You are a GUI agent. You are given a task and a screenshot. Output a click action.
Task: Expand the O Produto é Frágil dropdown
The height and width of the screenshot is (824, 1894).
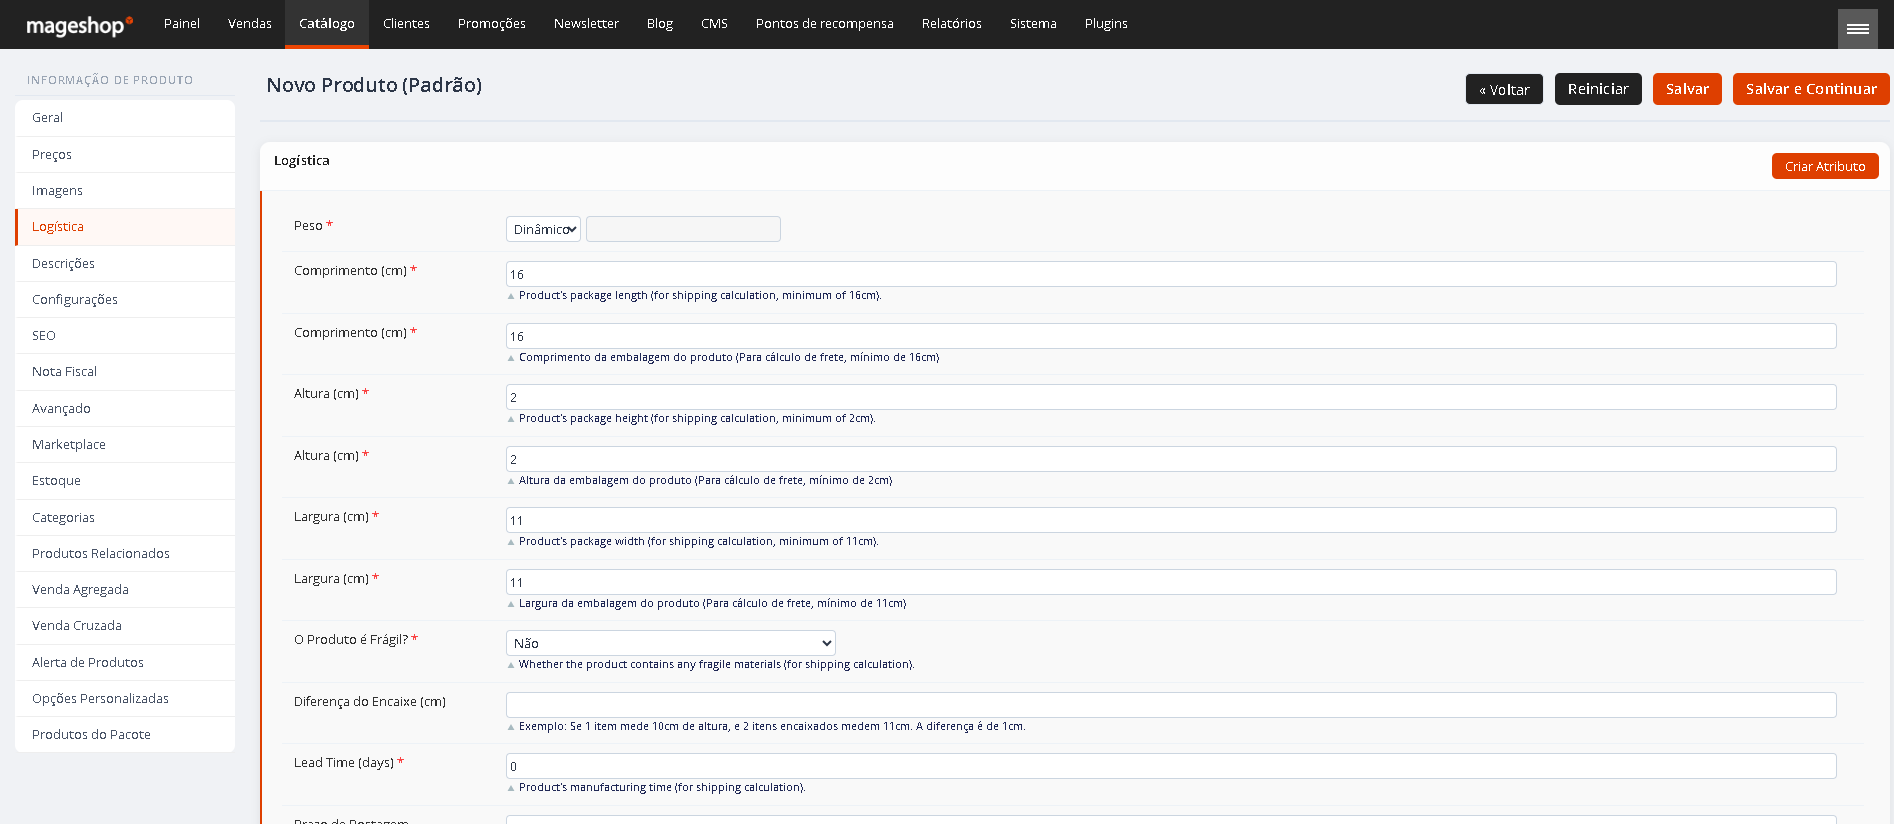(671, 643)
